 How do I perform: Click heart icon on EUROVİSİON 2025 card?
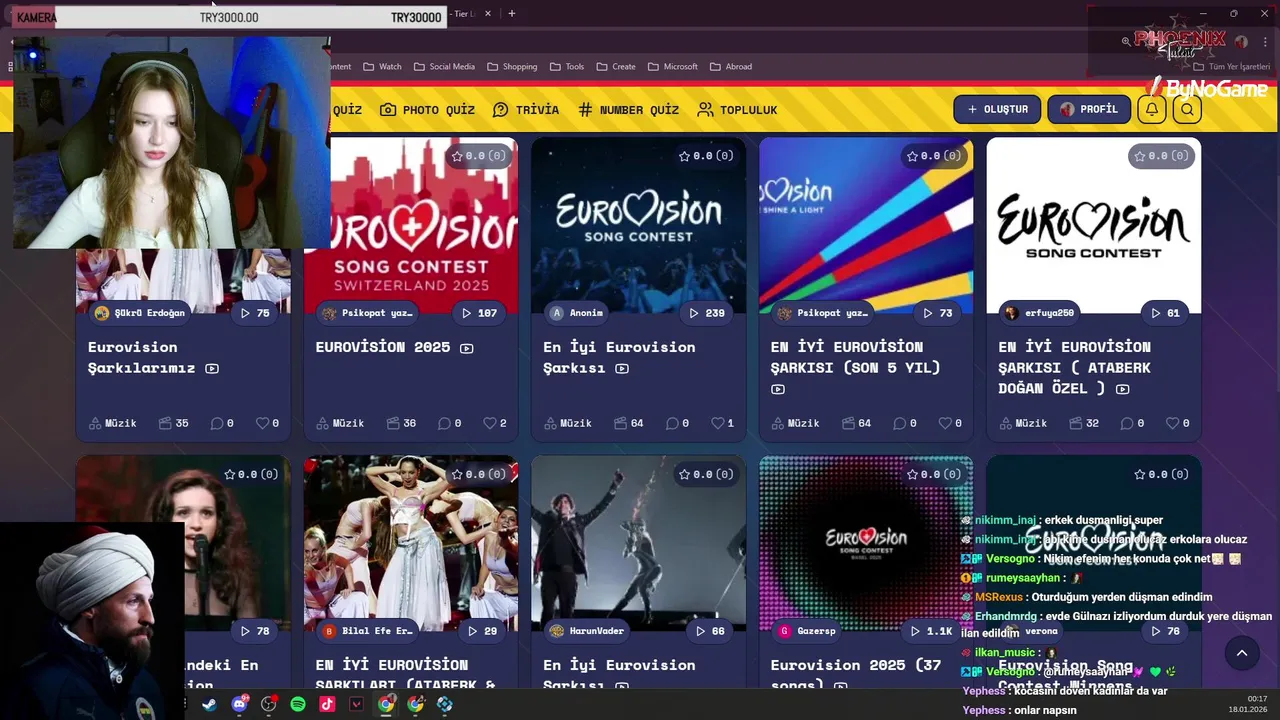pyautogui.click(x=490, y=423)
